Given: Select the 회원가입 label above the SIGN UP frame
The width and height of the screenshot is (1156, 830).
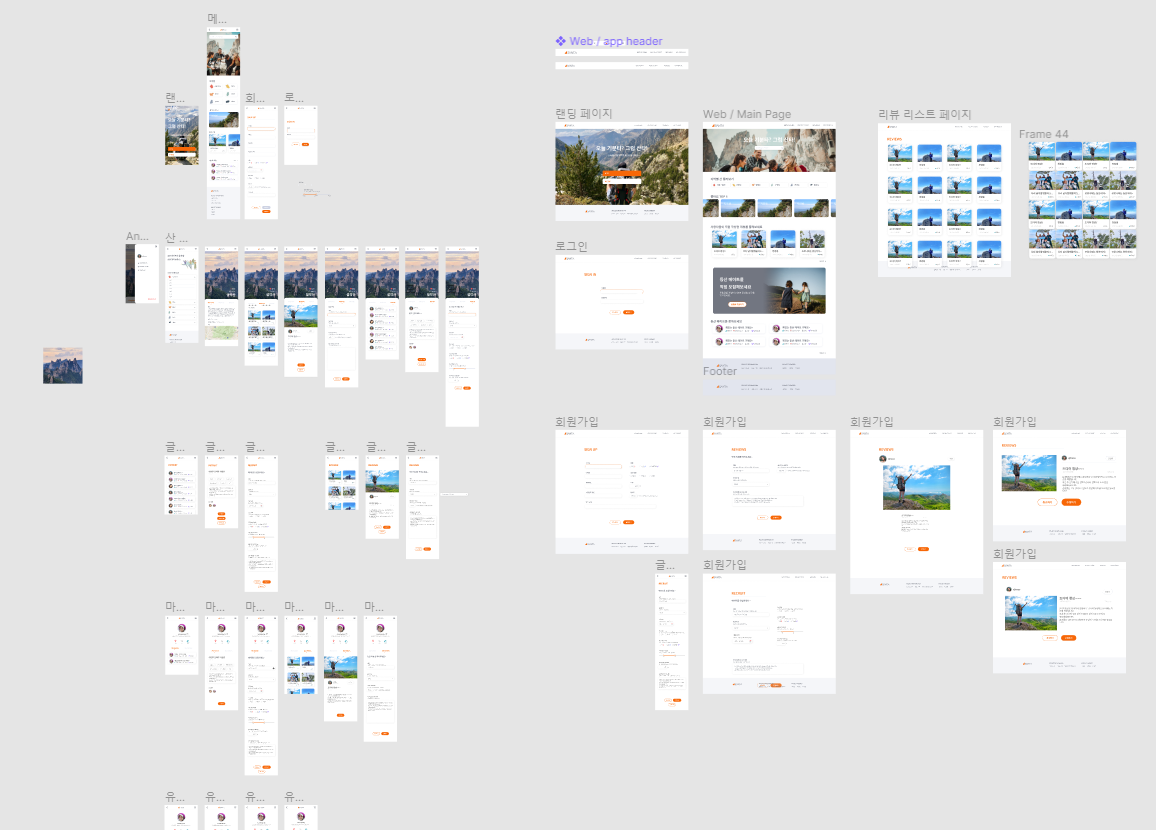Looking at the screenshot, I should 577,422.
